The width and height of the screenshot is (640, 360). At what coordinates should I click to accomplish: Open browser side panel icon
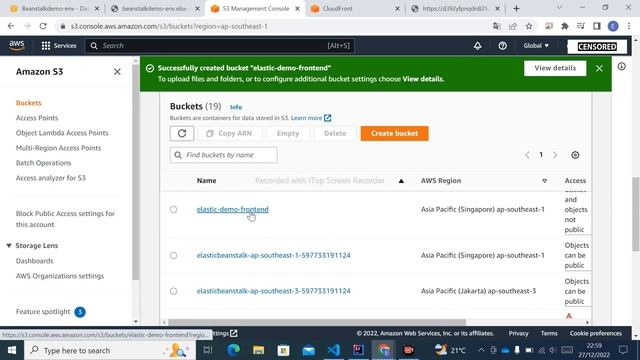point(597,26)
